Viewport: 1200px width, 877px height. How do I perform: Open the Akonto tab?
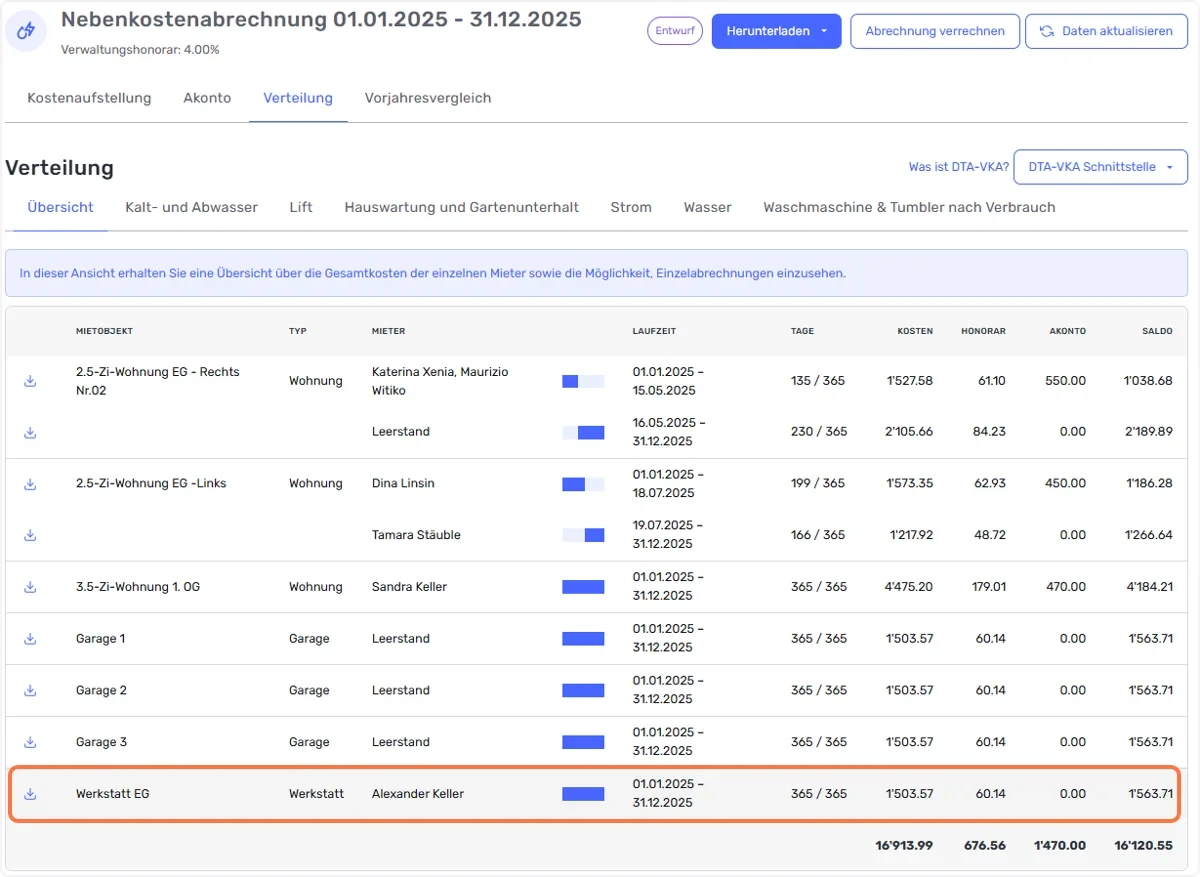click(207, 98)
